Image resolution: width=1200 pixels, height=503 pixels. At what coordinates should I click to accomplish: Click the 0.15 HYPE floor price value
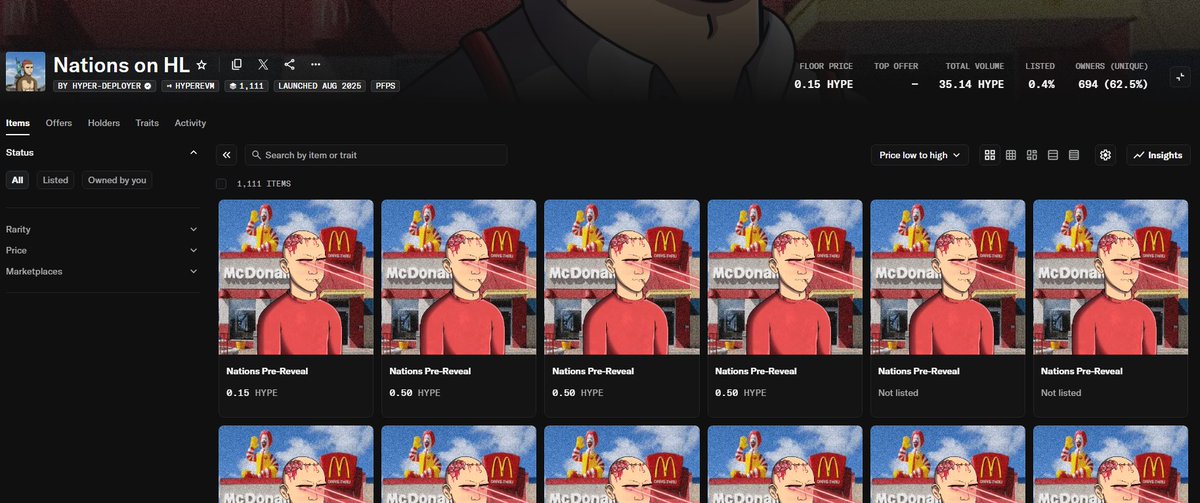(823, 84)
